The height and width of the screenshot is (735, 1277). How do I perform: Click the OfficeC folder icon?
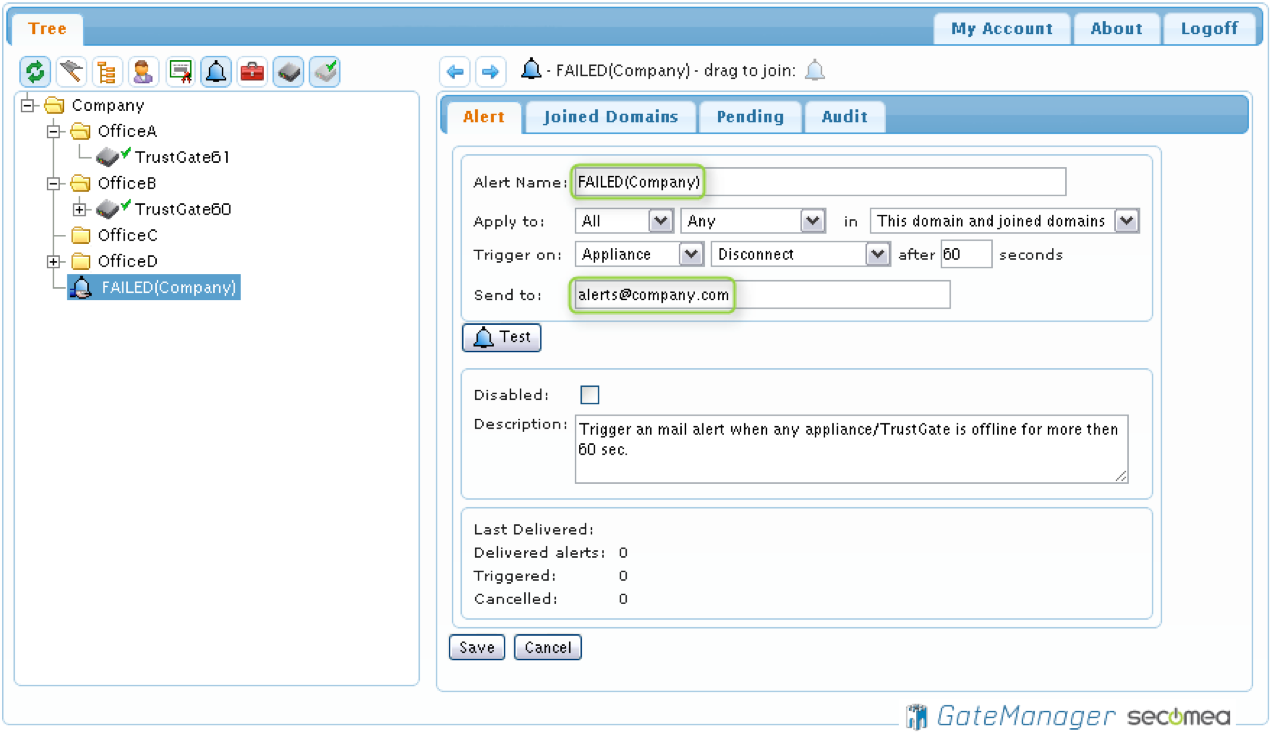point(80,235)
